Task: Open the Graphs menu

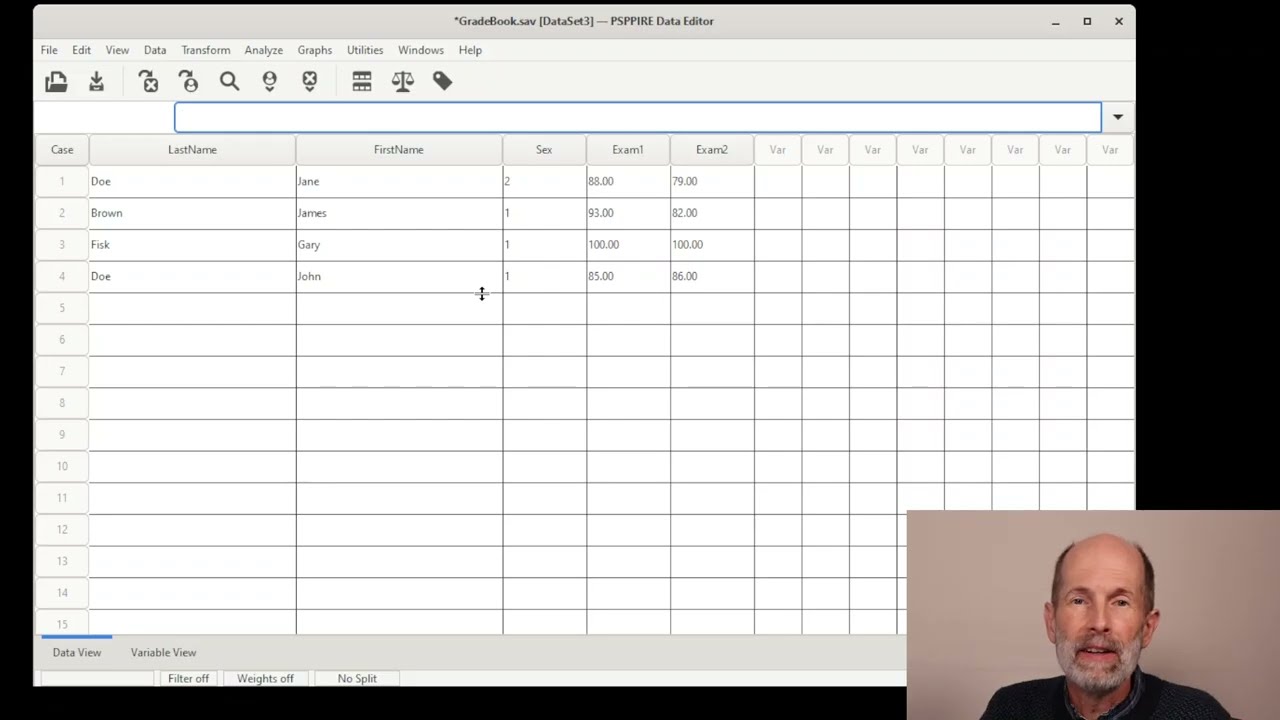Action: coord(315,50)
